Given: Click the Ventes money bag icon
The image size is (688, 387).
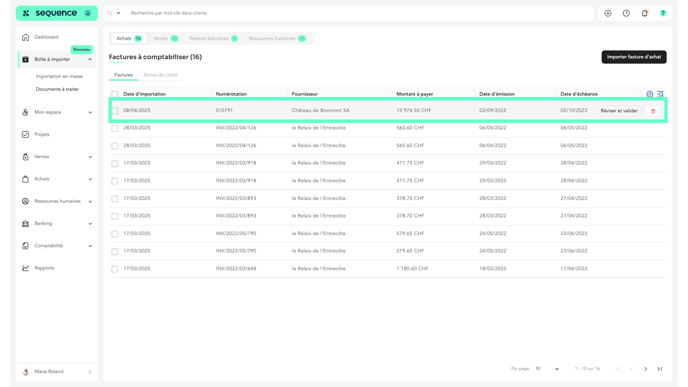Looking at the screenshot, I should pyautogui.click(x=25, y=157).
